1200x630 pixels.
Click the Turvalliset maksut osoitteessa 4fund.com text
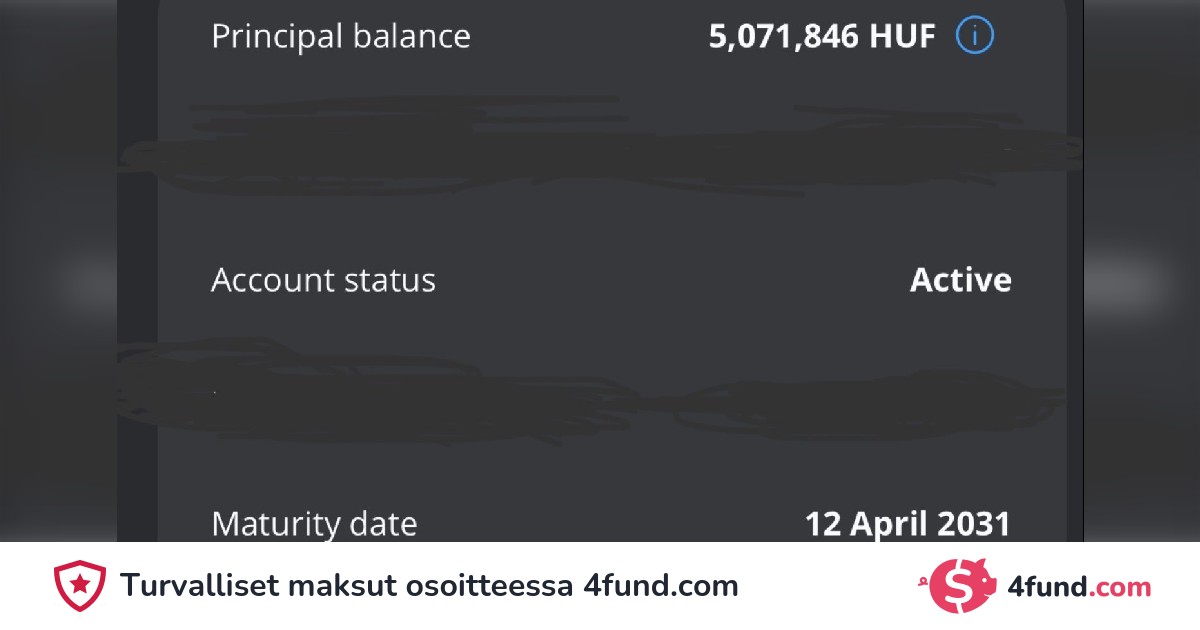pyautogui.click(x=429, y=586)
